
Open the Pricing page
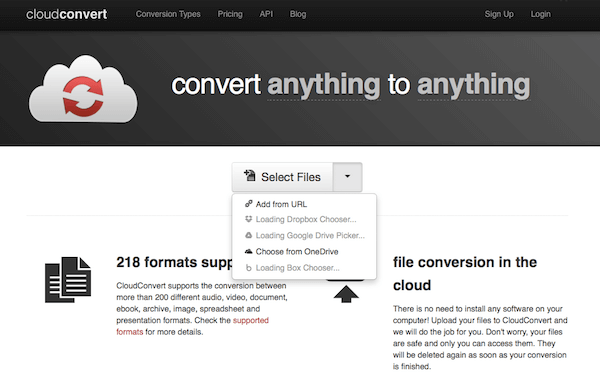pos(230,14)
